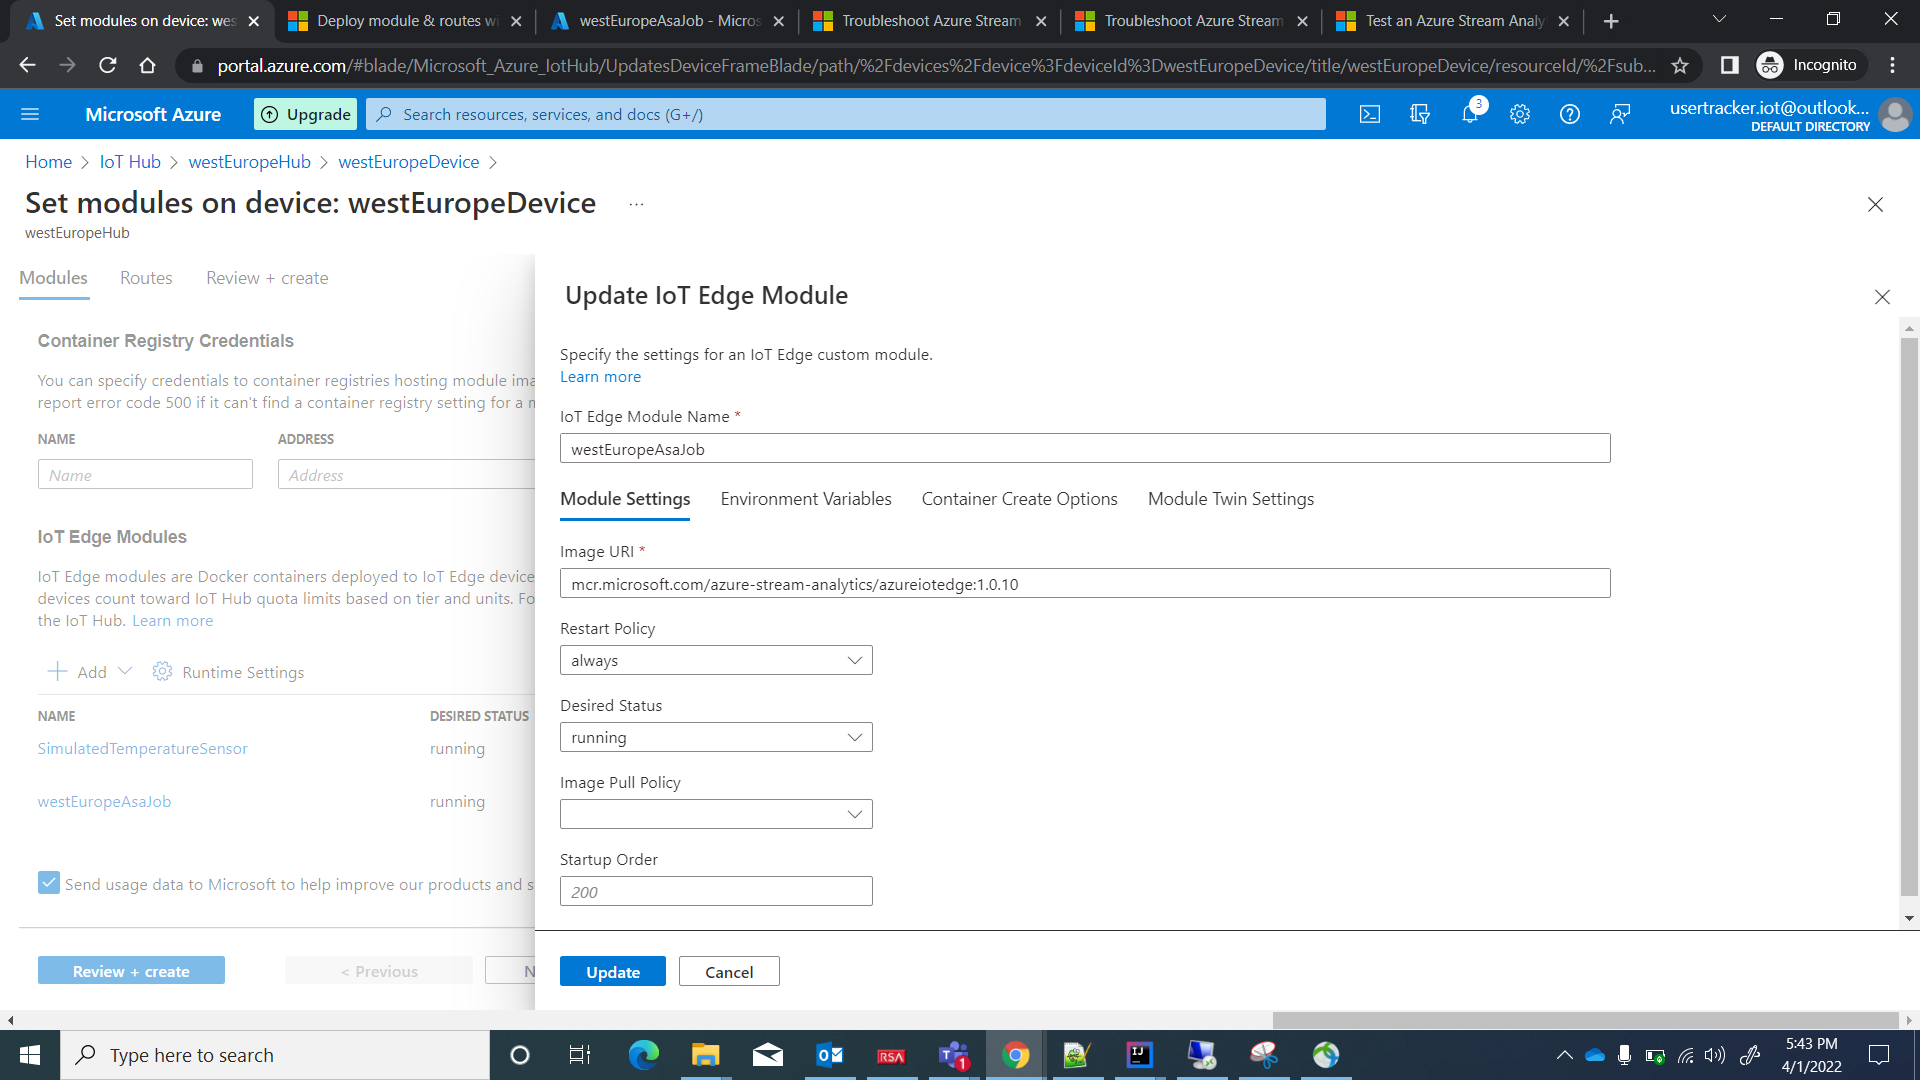Image resolution: width=1920 pixels, height=1080 pixels.
Task: Open the help question mark icon
Action: pos(1570,115)
